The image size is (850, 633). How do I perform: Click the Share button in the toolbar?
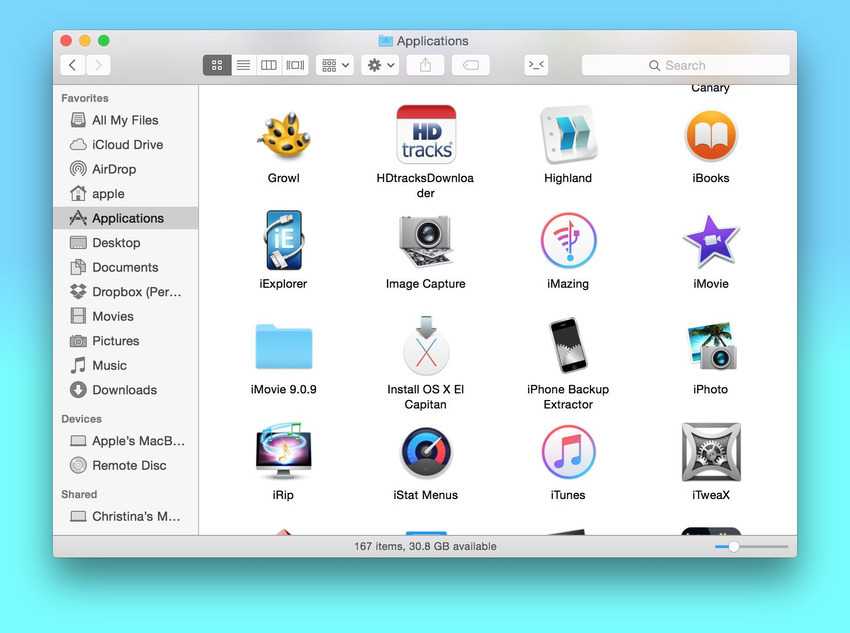pyautogui.click(x=424, y=64)
